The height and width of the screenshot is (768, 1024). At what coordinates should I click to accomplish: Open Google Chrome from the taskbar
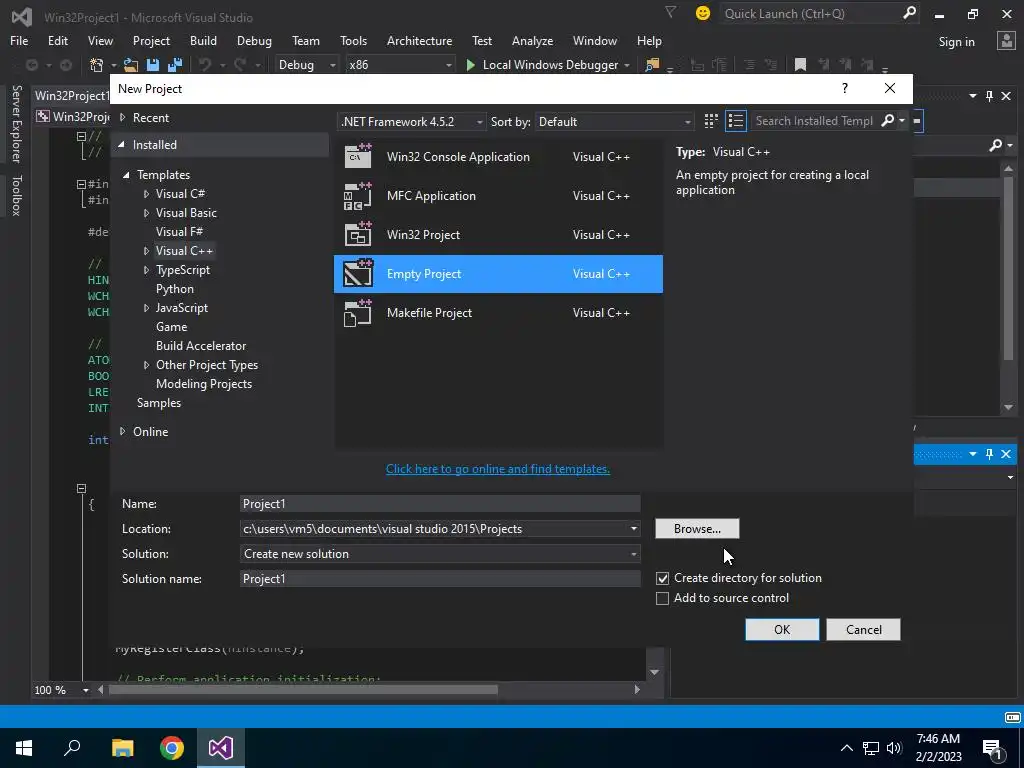click(x=172, y=748)
